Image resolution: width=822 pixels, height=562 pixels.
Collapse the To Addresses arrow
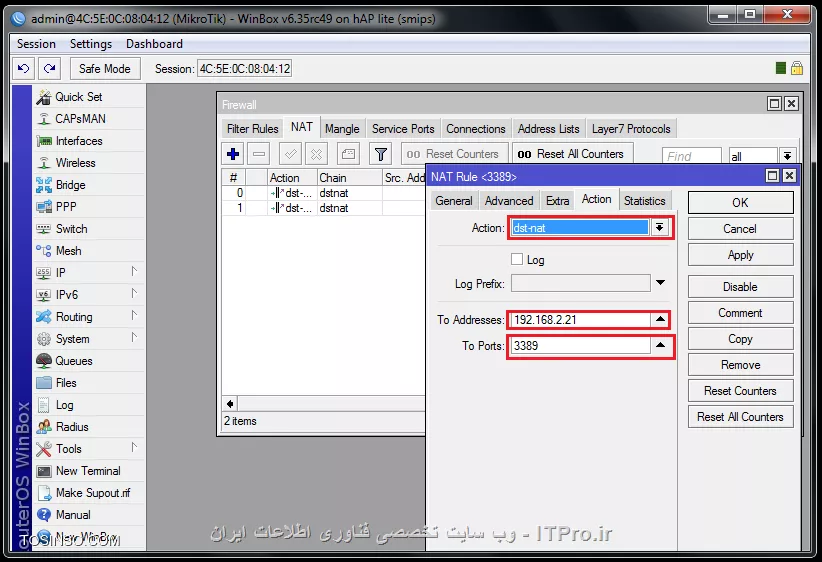(661, 319)
